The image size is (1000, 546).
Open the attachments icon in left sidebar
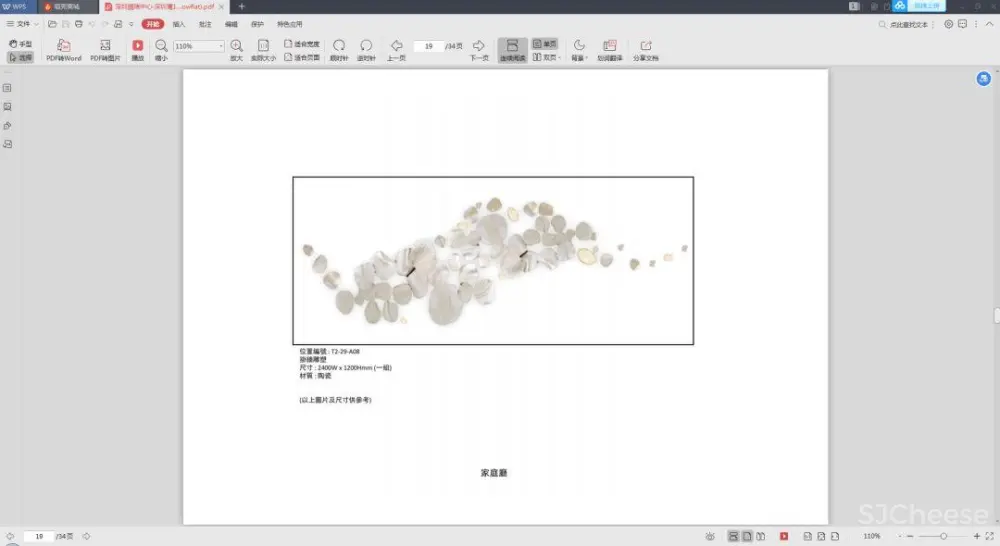[8, 126]
